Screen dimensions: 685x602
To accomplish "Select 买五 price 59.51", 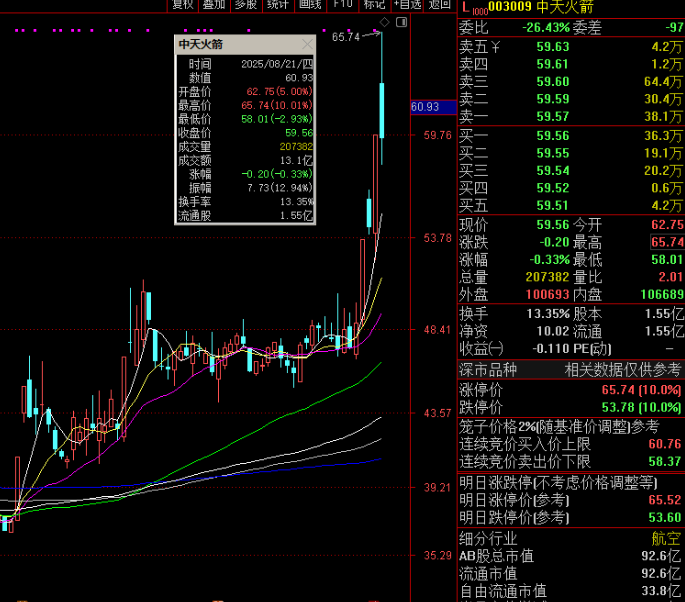I will (x=553, y=206).
